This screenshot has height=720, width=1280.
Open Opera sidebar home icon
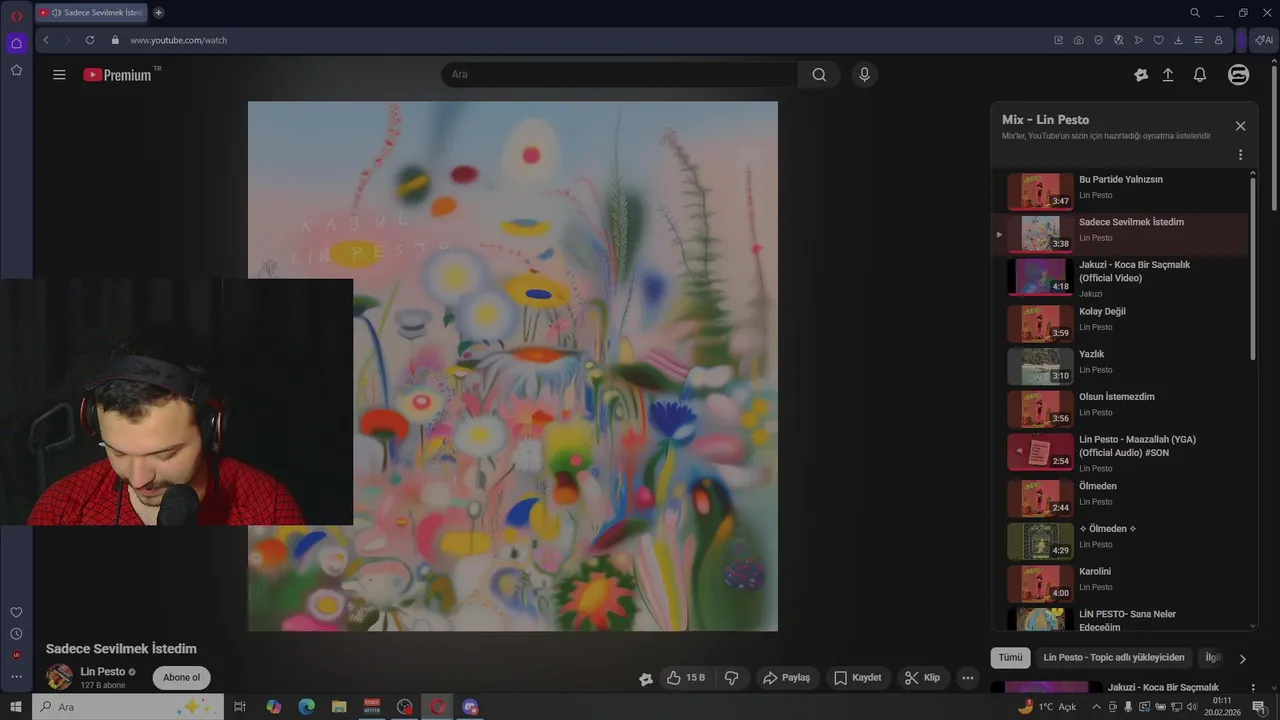[x=16, y=43]
